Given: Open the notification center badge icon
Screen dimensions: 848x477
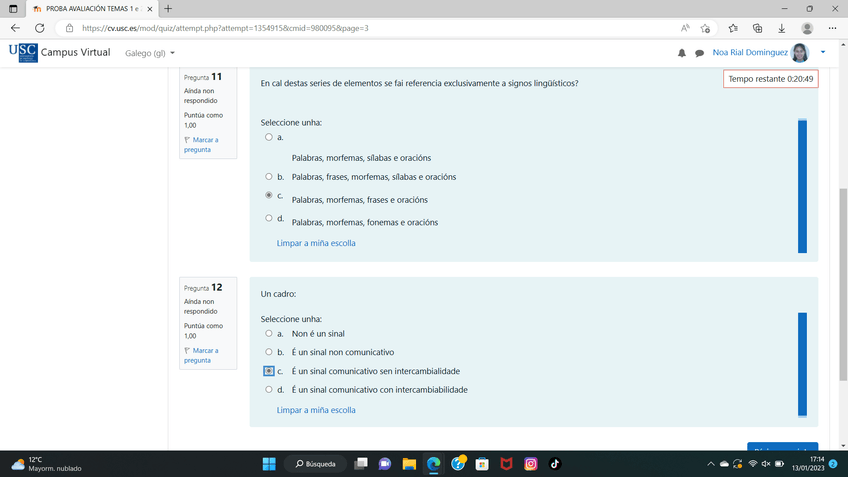Looking at the screenshot, I should coord(833,464).
